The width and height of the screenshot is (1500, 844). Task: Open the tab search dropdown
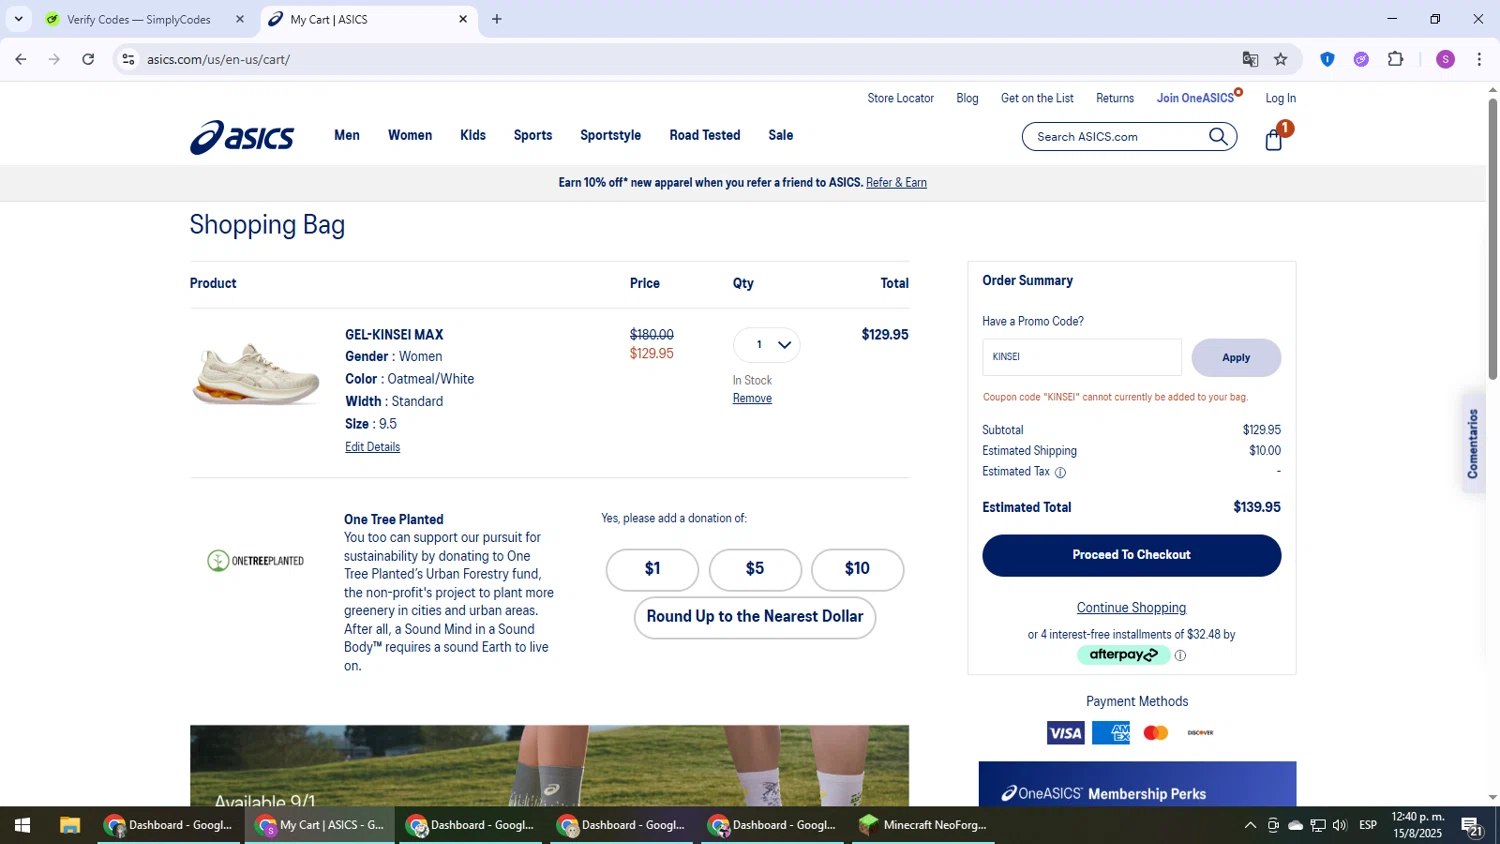[18, 19]
